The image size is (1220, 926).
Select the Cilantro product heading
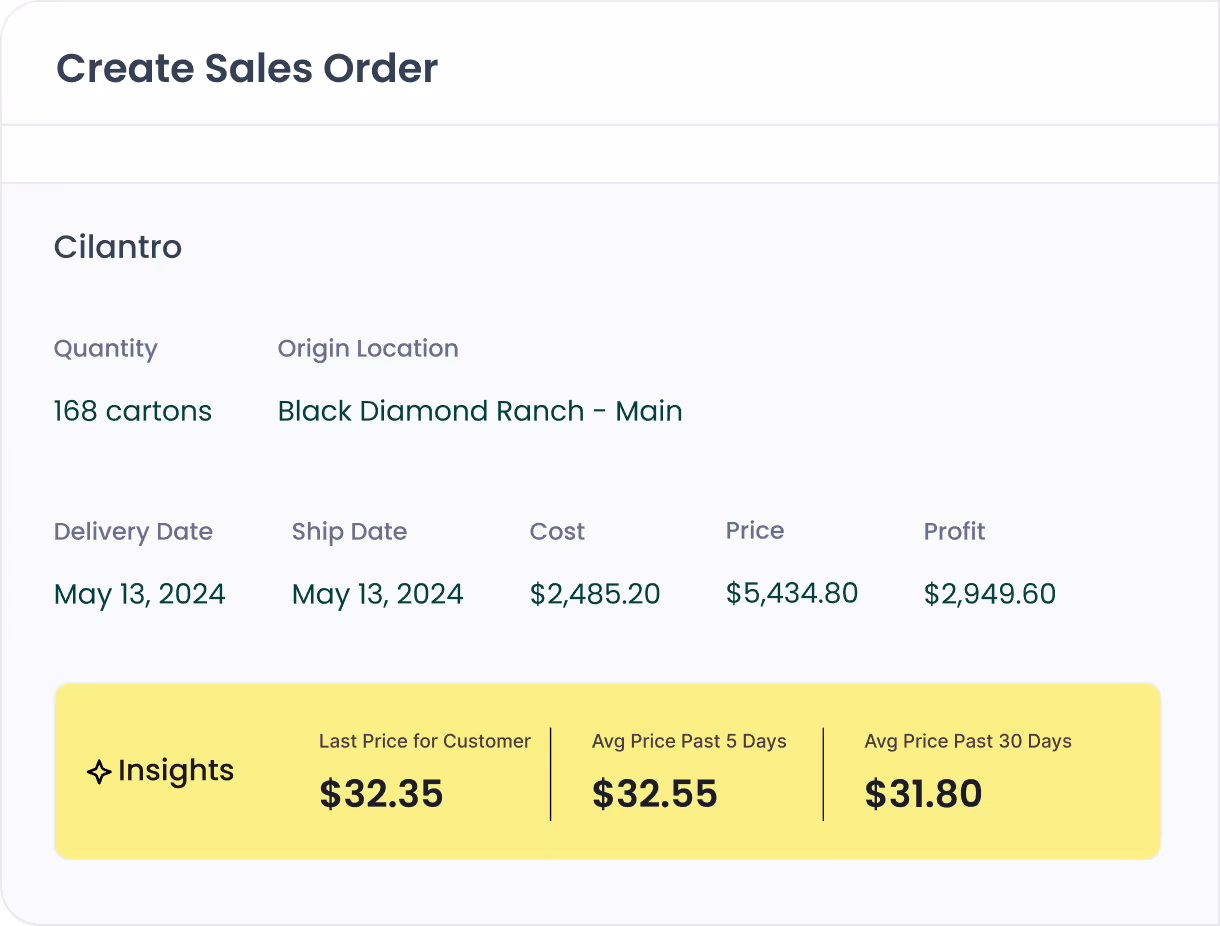pos(117,247)
